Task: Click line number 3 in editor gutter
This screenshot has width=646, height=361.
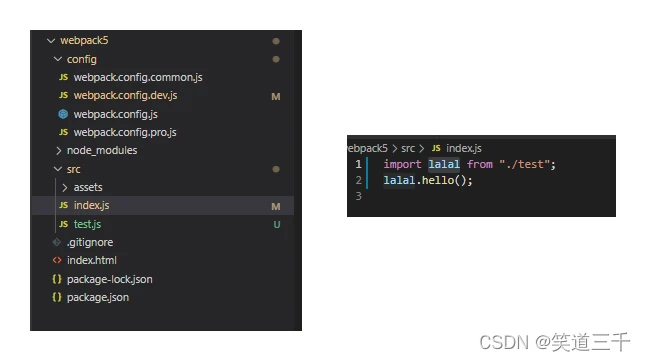Action: click(x=358, y=196)
